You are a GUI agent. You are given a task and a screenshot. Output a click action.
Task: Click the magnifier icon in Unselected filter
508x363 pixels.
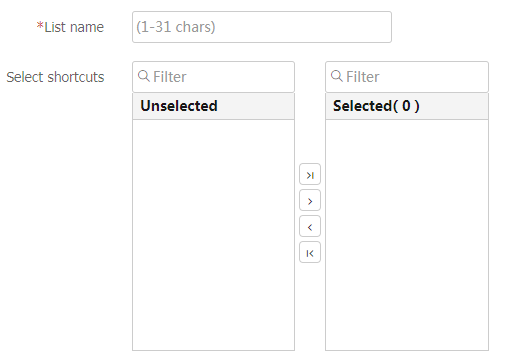click(x=144, y=76)
